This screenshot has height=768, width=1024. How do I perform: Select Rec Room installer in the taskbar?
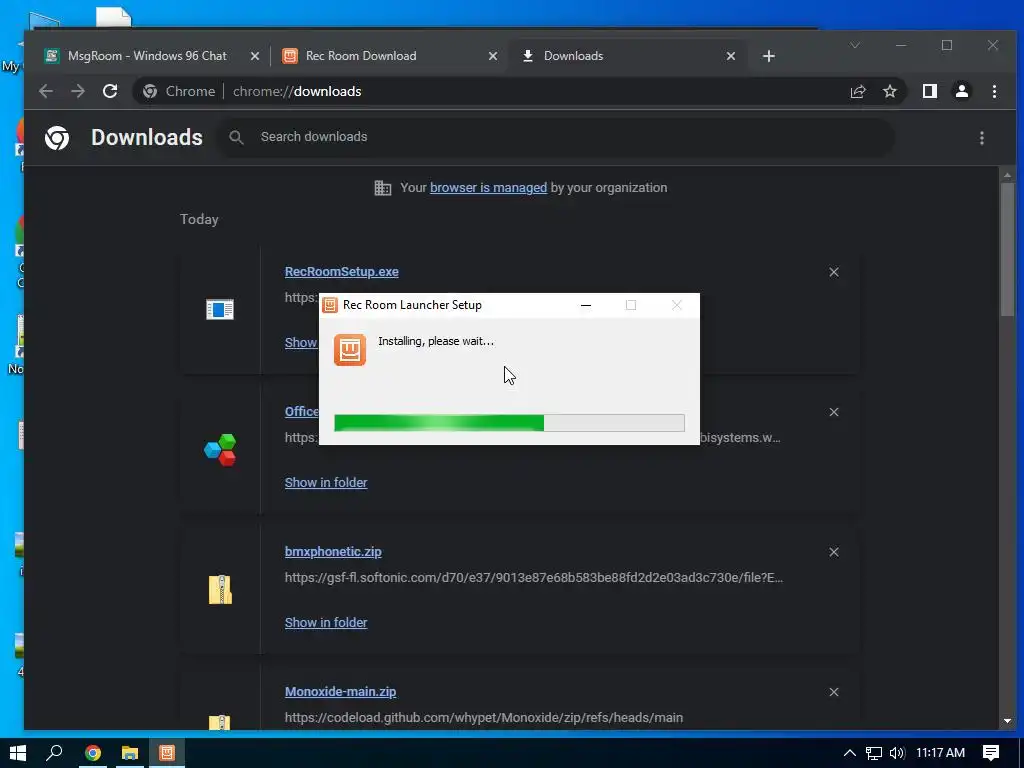[167, 753]
